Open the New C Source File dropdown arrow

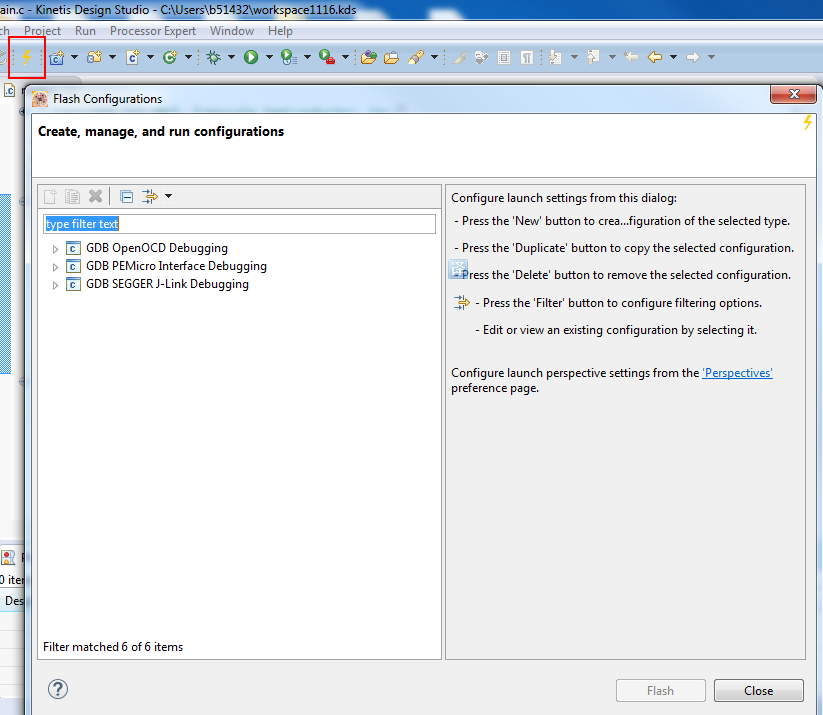pos(150,57)
